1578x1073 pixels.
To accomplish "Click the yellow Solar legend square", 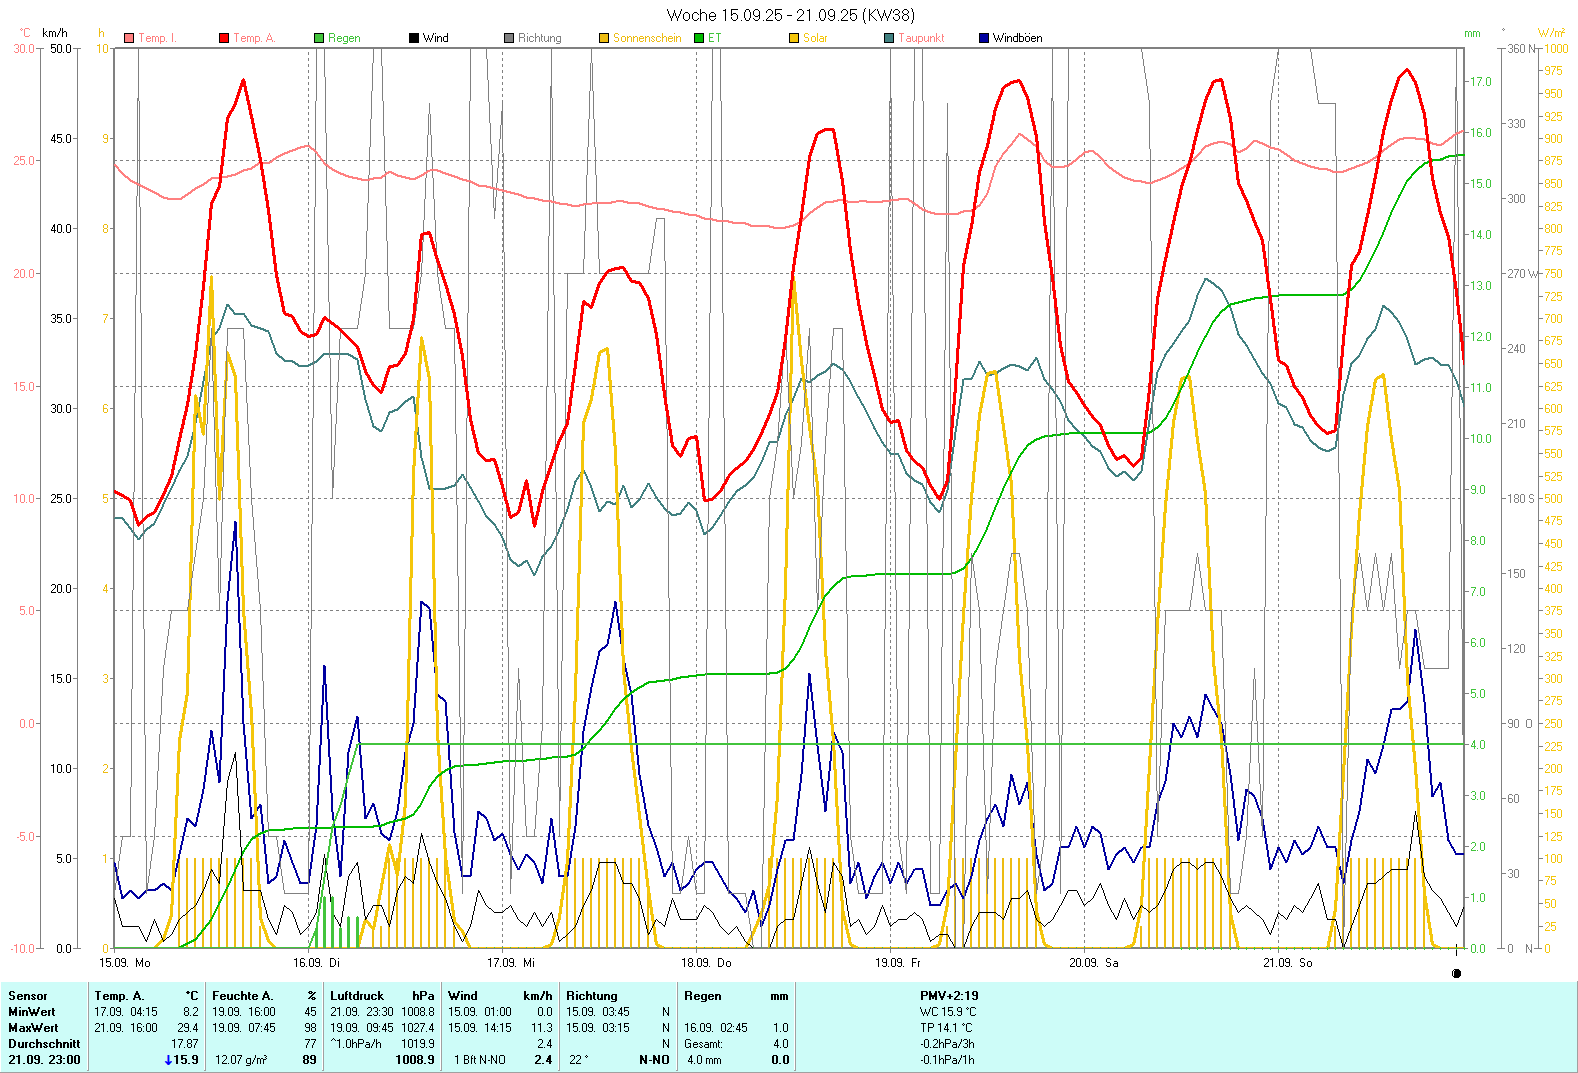I will (x=794, y=38).
